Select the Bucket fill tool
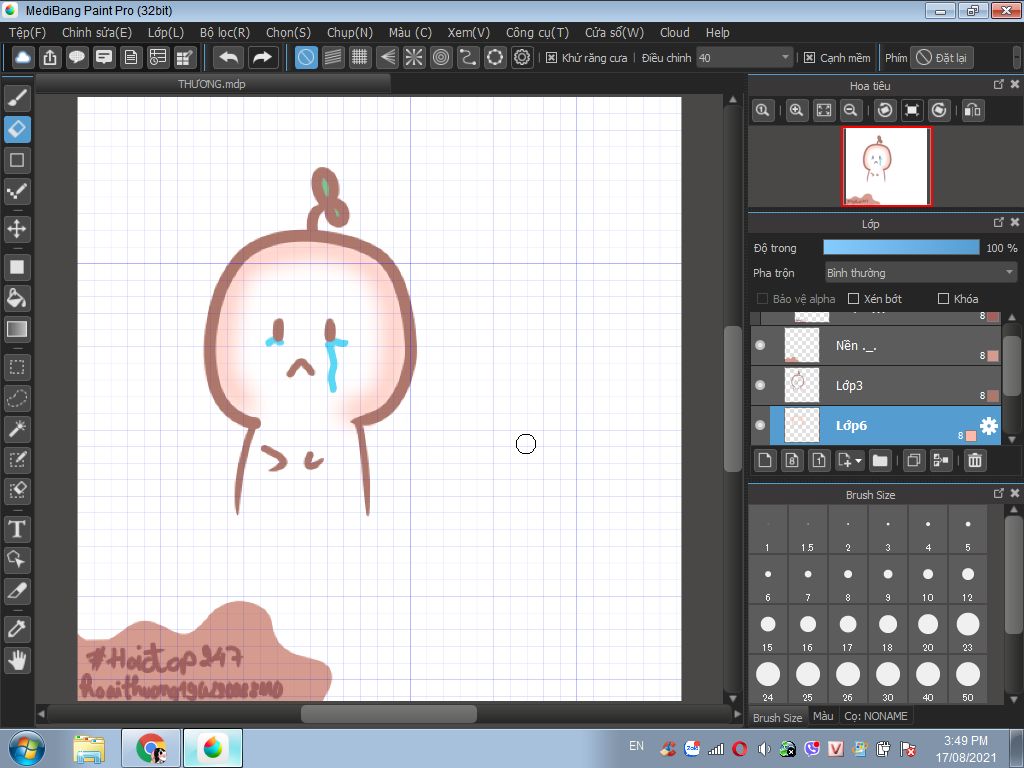Image resolution: width=1024 pixels, height=768 pixels. click(17, 298)
